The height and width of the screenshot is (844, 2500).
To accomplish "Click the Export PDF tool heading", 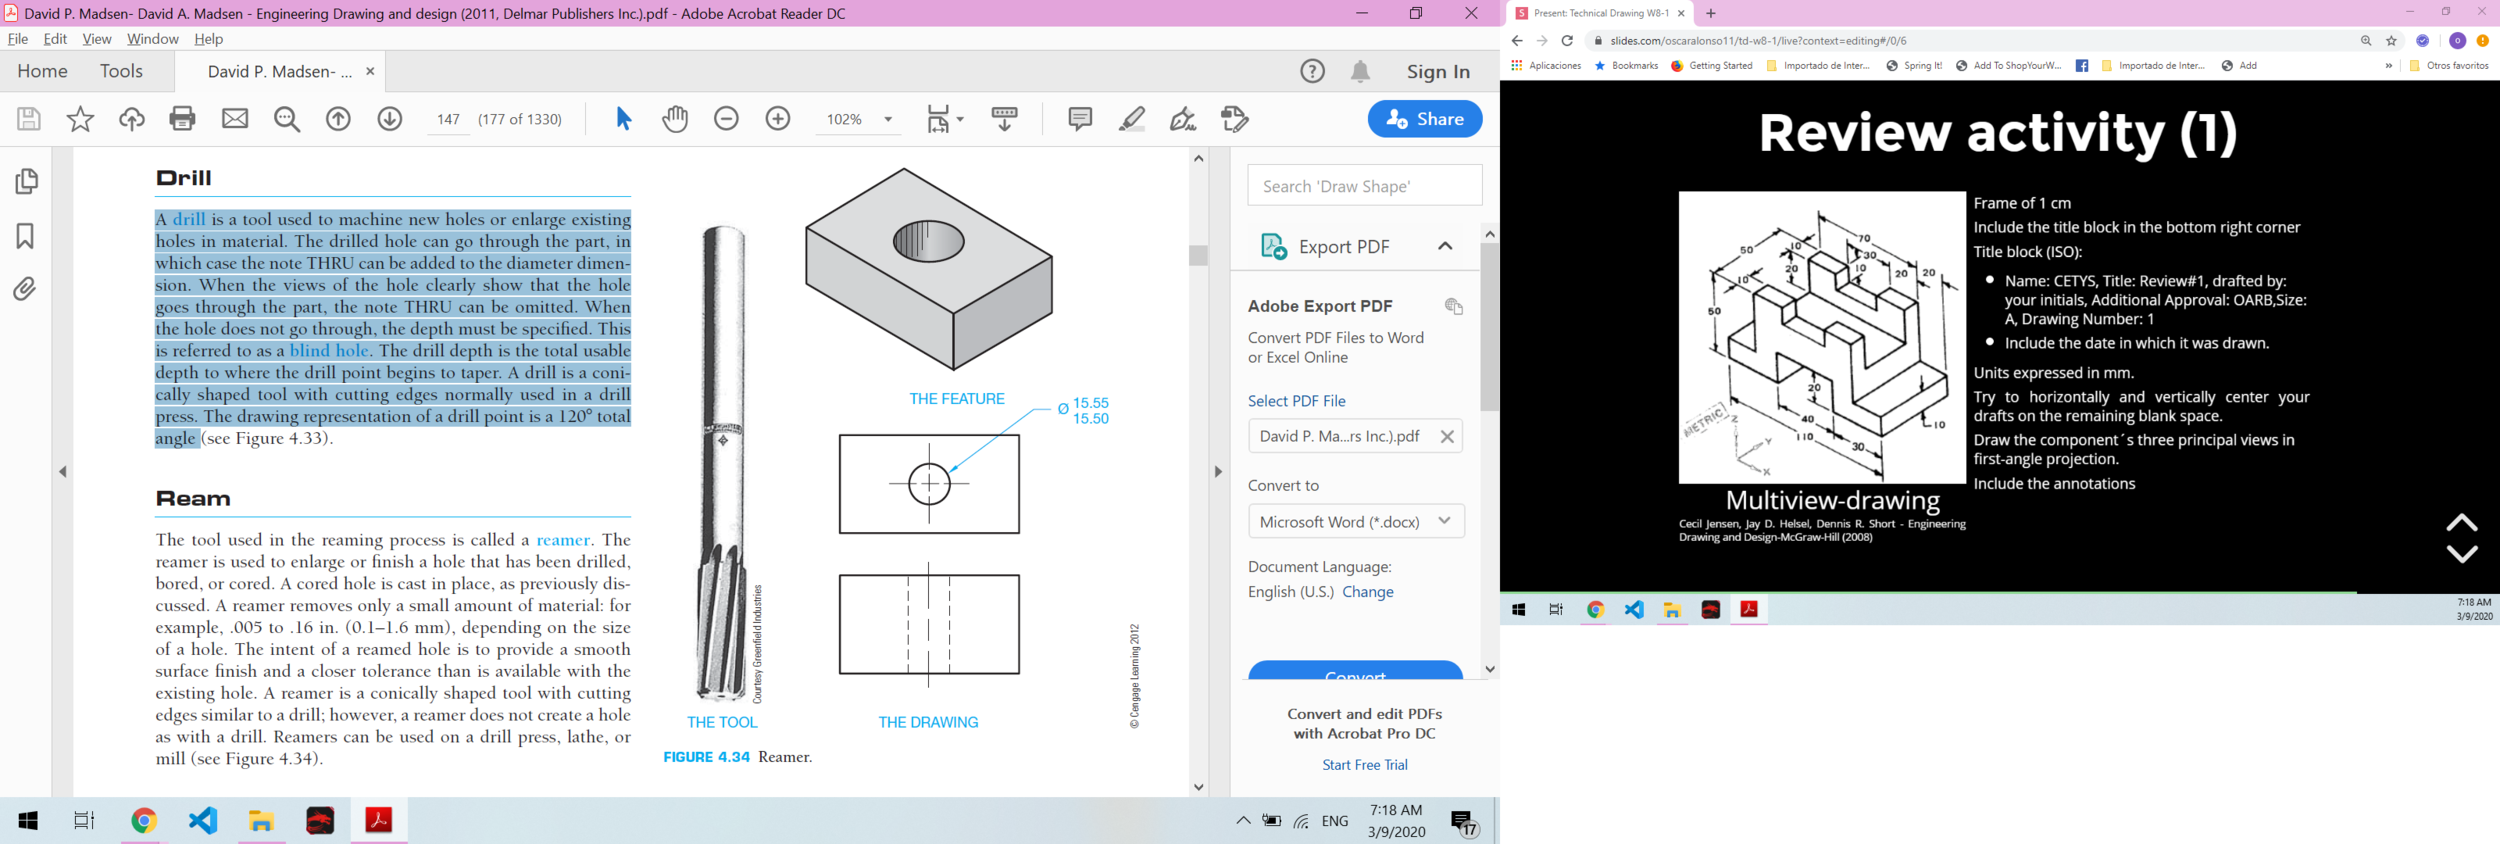I will click(x=1344, y=246).
